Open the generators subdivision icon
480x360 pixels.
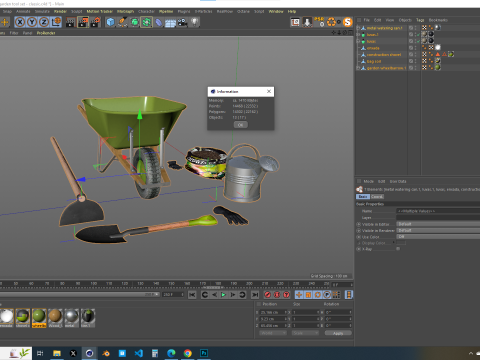click(134, 22)
